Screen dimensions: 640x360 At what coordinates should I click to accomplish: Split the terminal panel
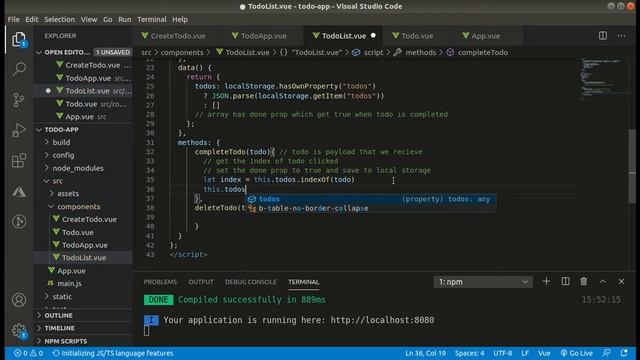pyautogui.click(x=565, y=282)
